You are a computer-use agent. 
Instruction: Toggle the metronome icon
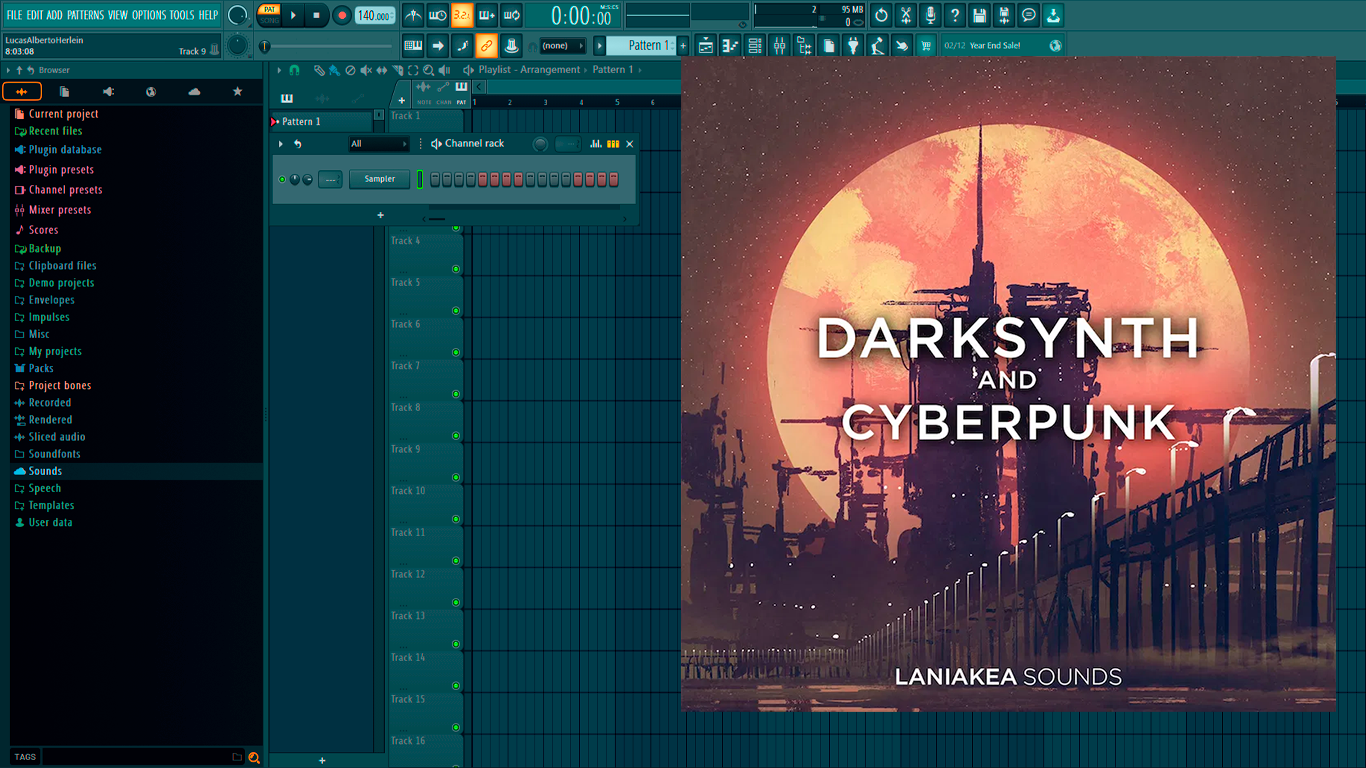[x=413, y=15]
